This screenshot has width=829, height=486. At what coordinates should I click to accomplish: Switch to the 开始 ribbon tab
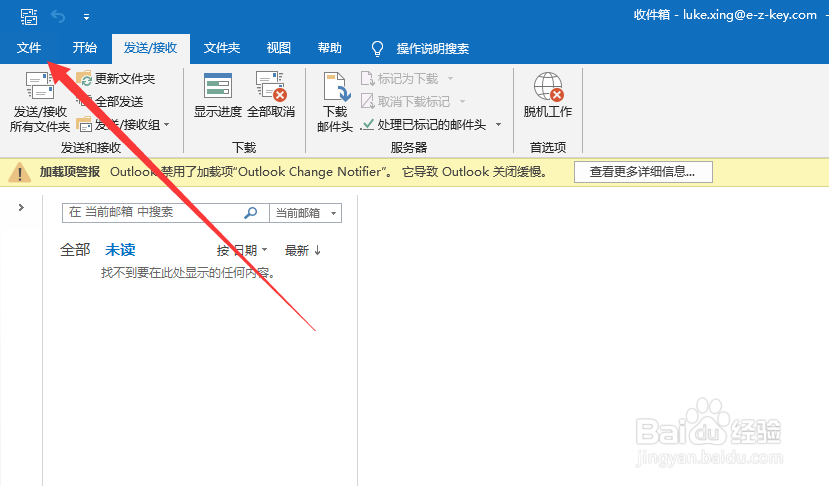(85, 48)
